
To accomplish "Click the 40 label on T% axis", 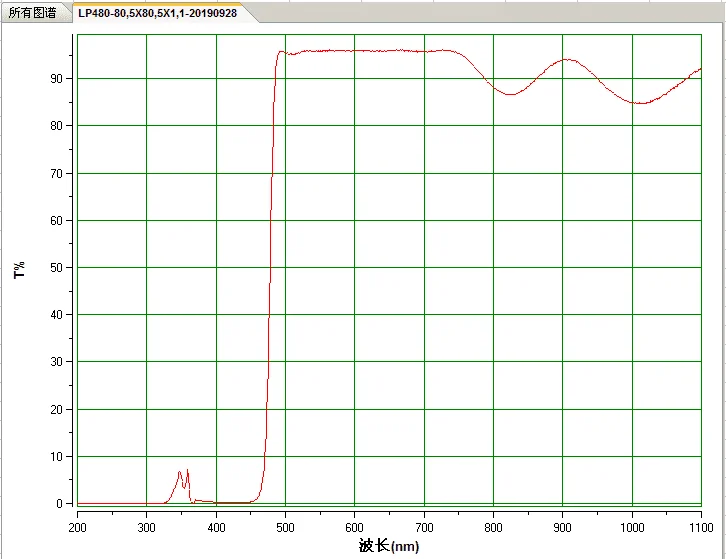I will pos(56,314).
